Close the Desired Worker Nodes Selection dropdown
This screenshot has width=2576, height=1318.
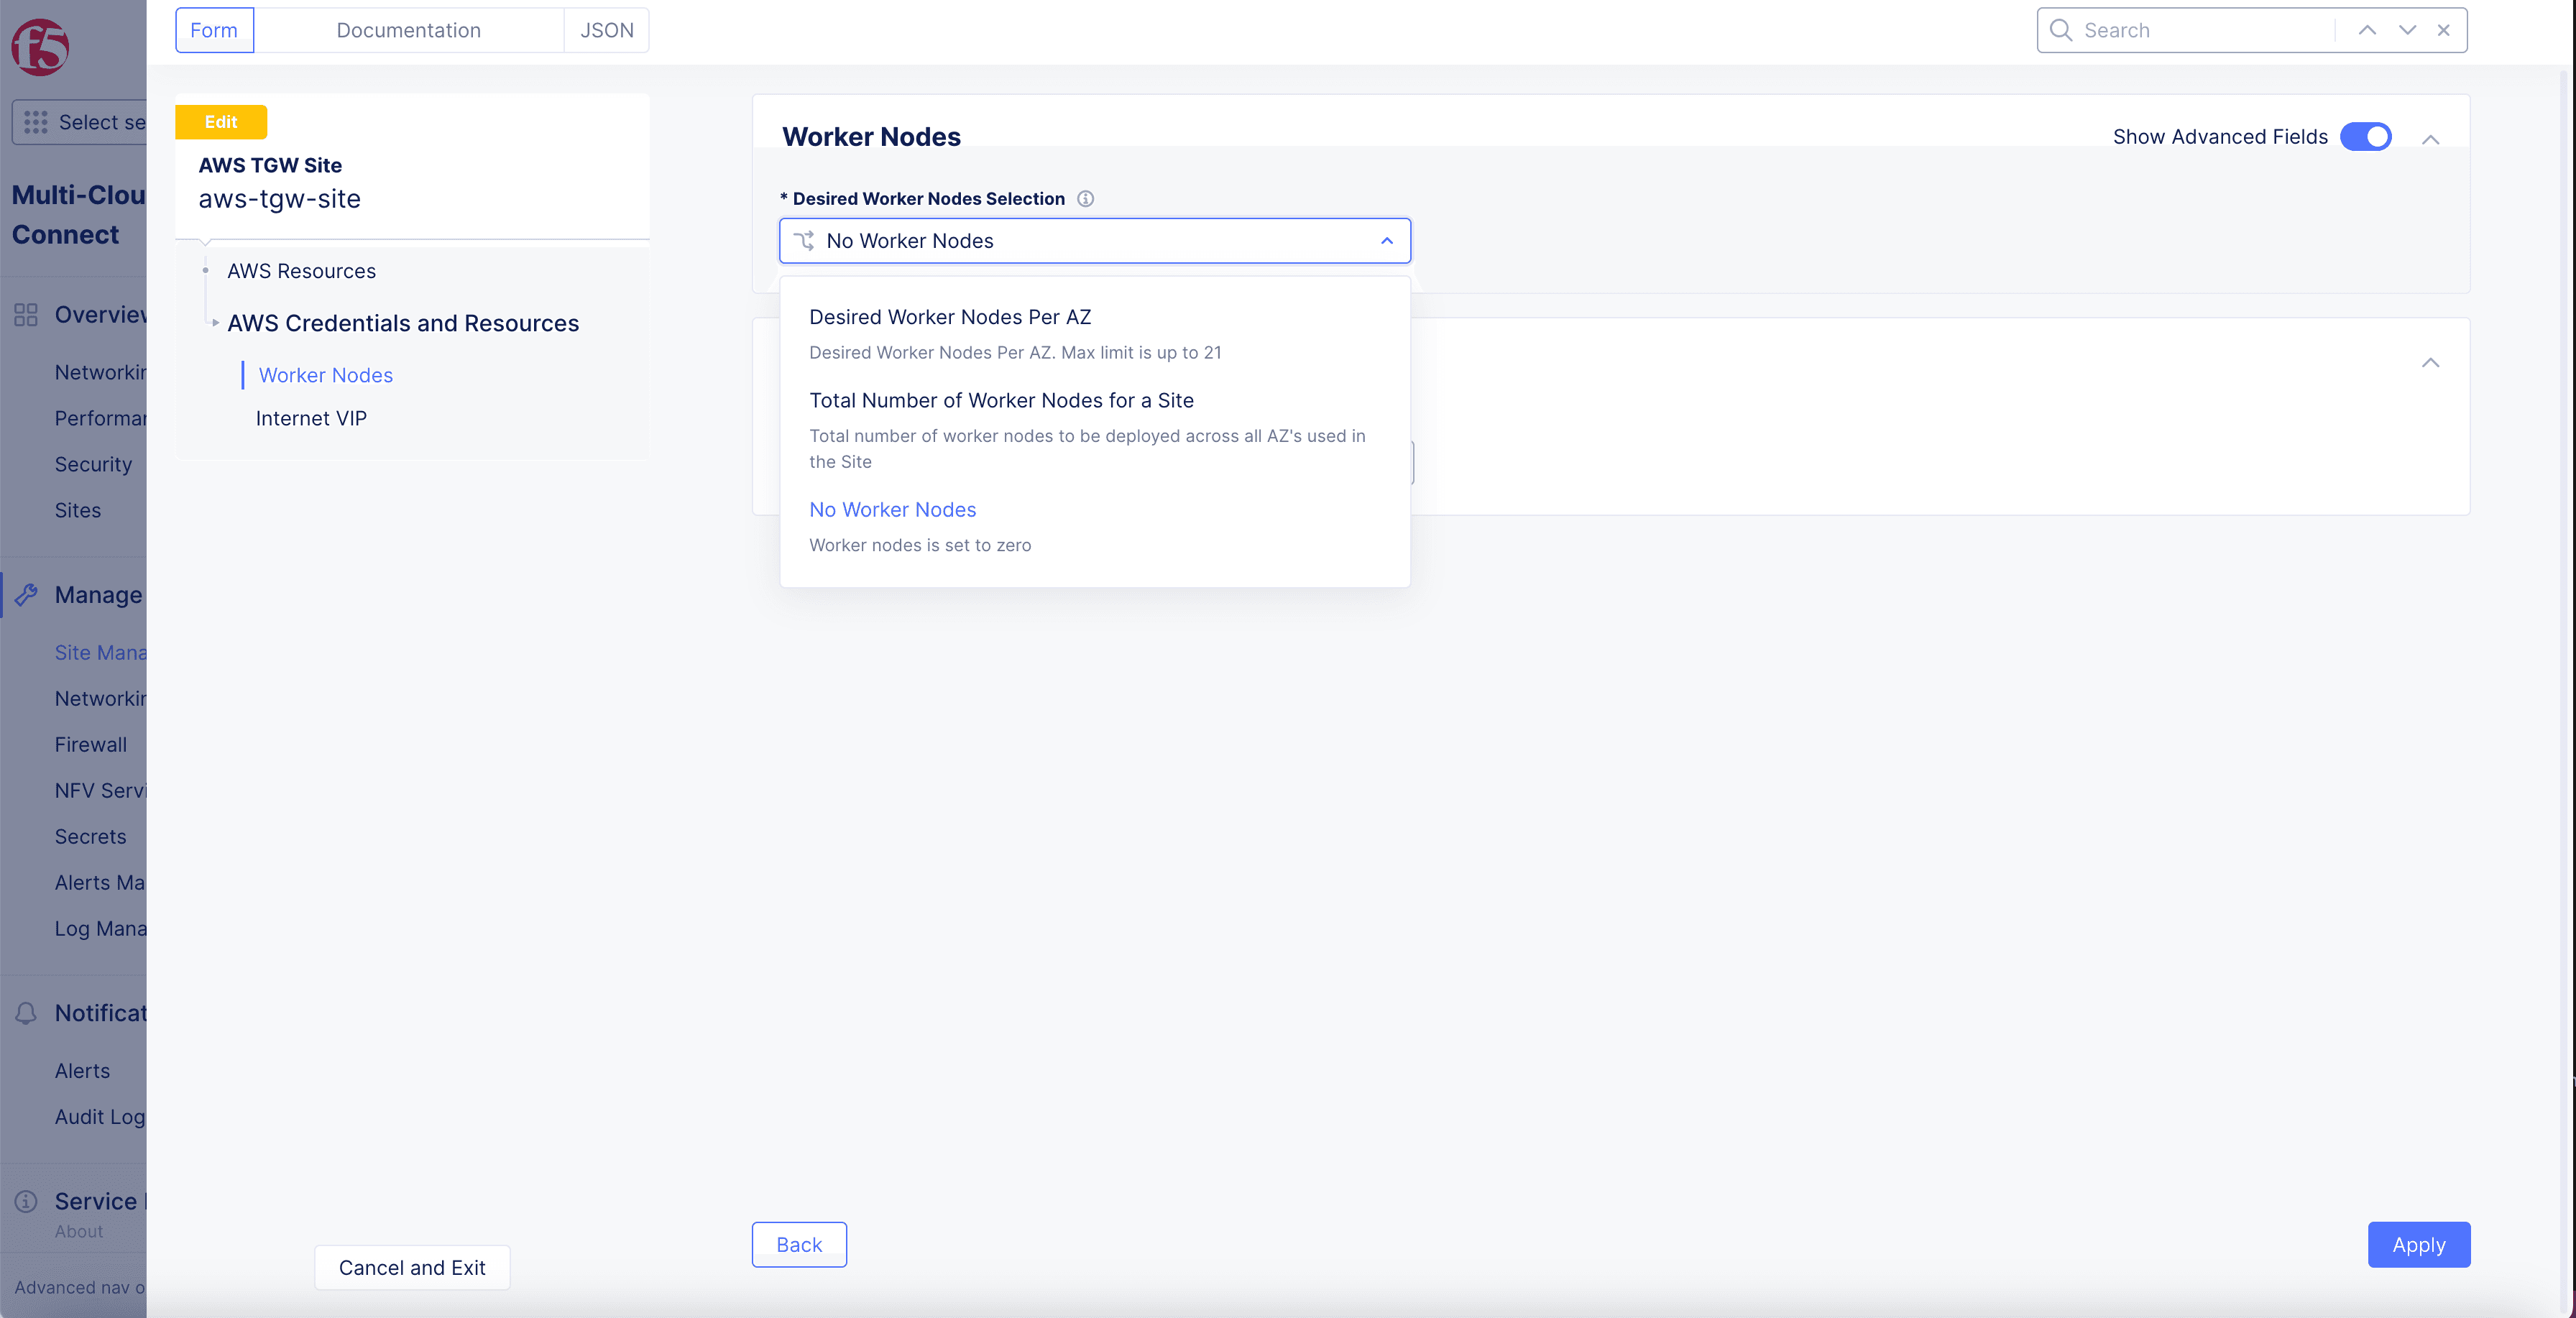tap(1387, 241)
